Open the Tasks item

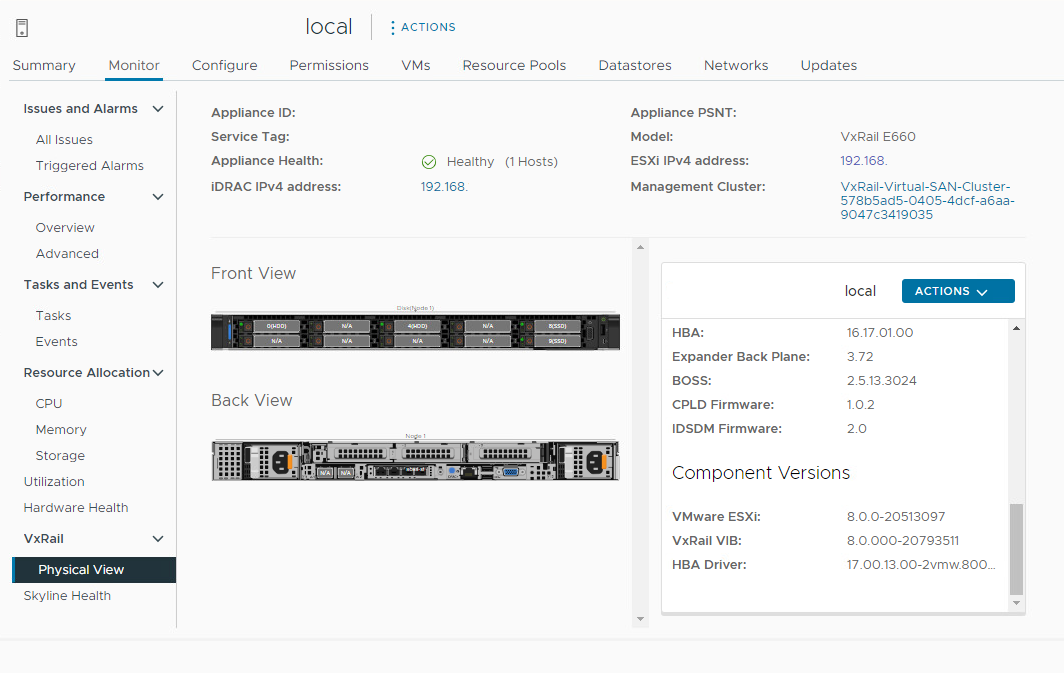tap(53, 315)
